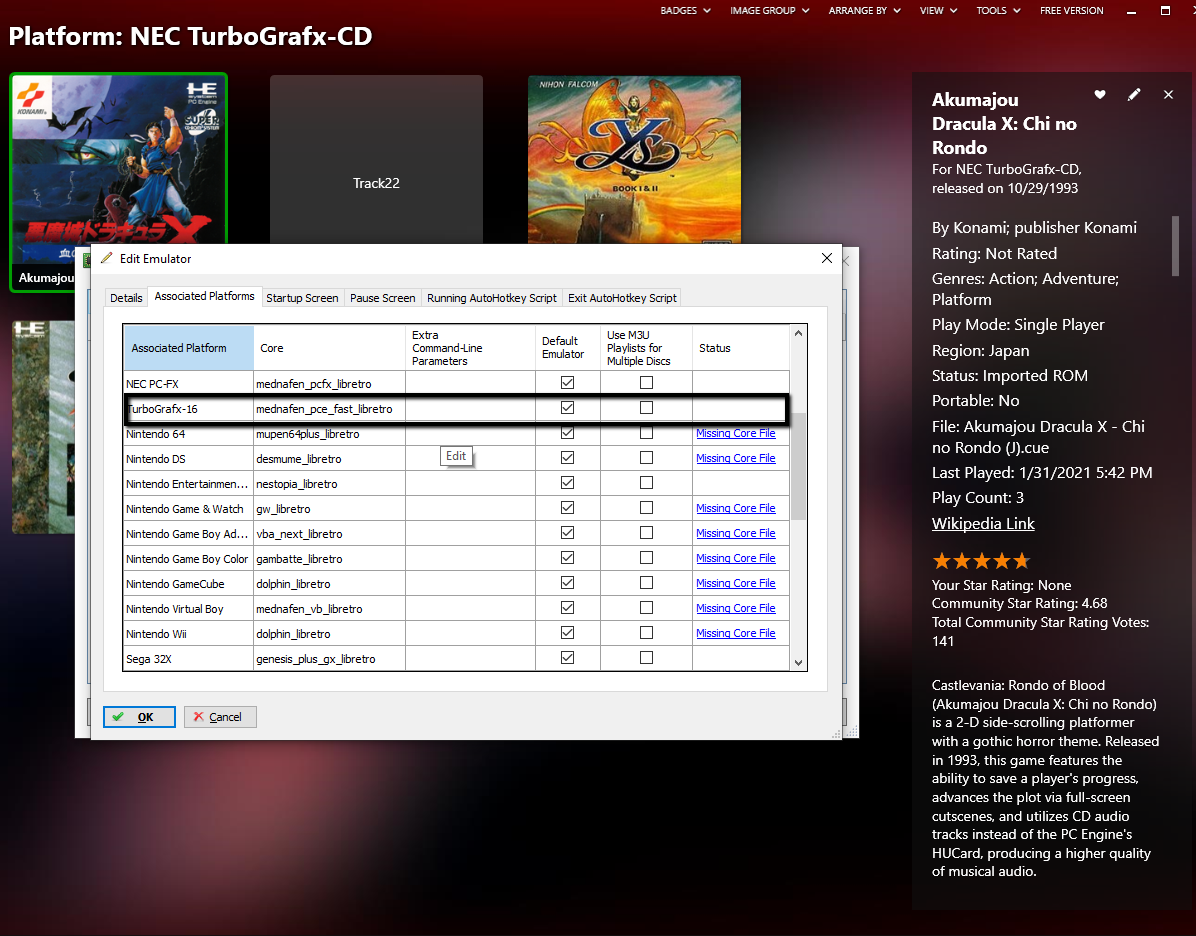The image size is (1196, 936).
Task: Select the NEC PC-FX platform cell
Action: click(188, 384)
